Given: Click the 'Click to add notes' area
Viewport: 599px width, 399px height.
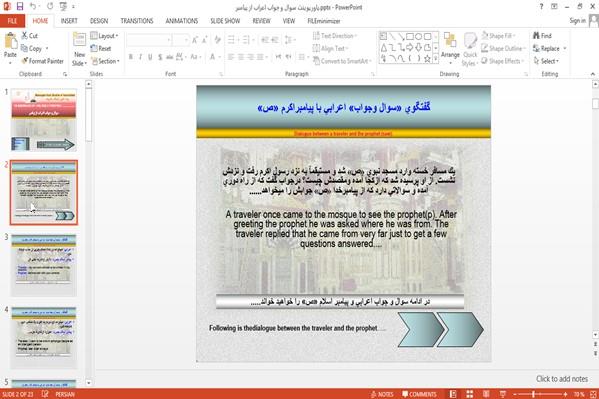Looking at the screenshot, I should tap(562, 378).
